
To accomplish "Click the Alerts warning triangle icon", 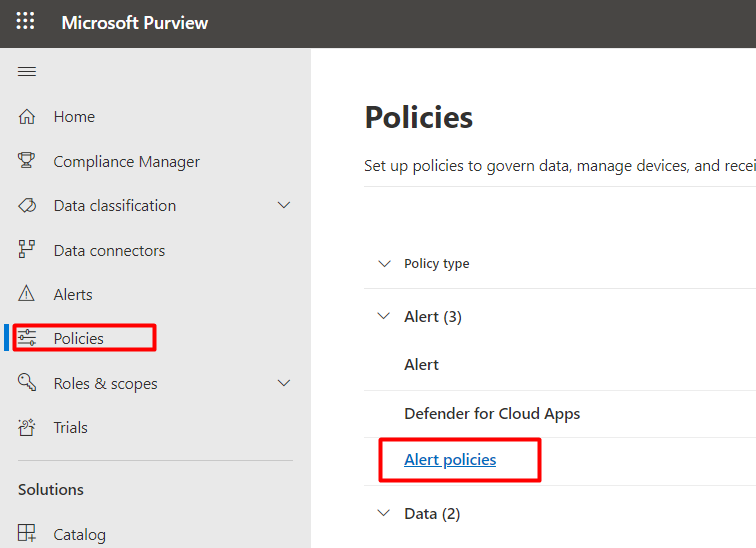I will point(27,295).
